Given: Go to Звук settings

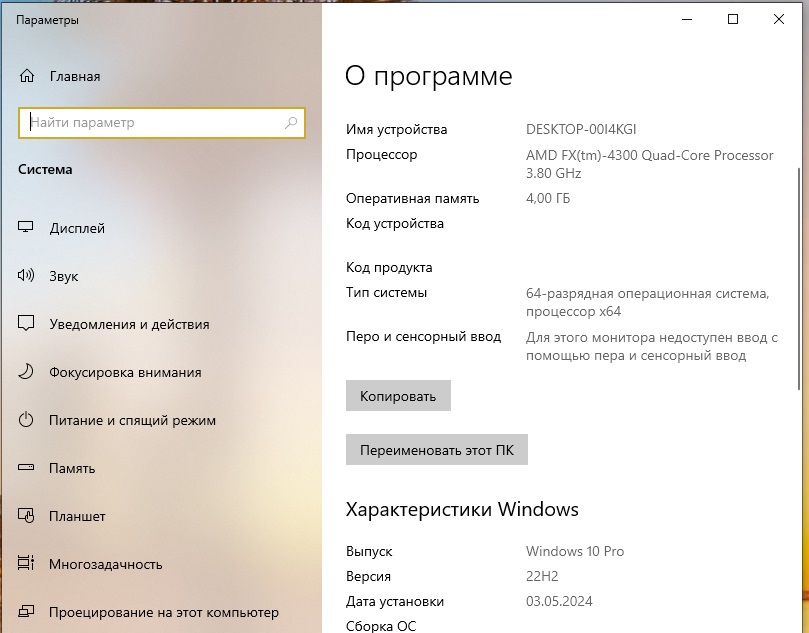Looking at the screenshot, I should [x=63, y=276].
